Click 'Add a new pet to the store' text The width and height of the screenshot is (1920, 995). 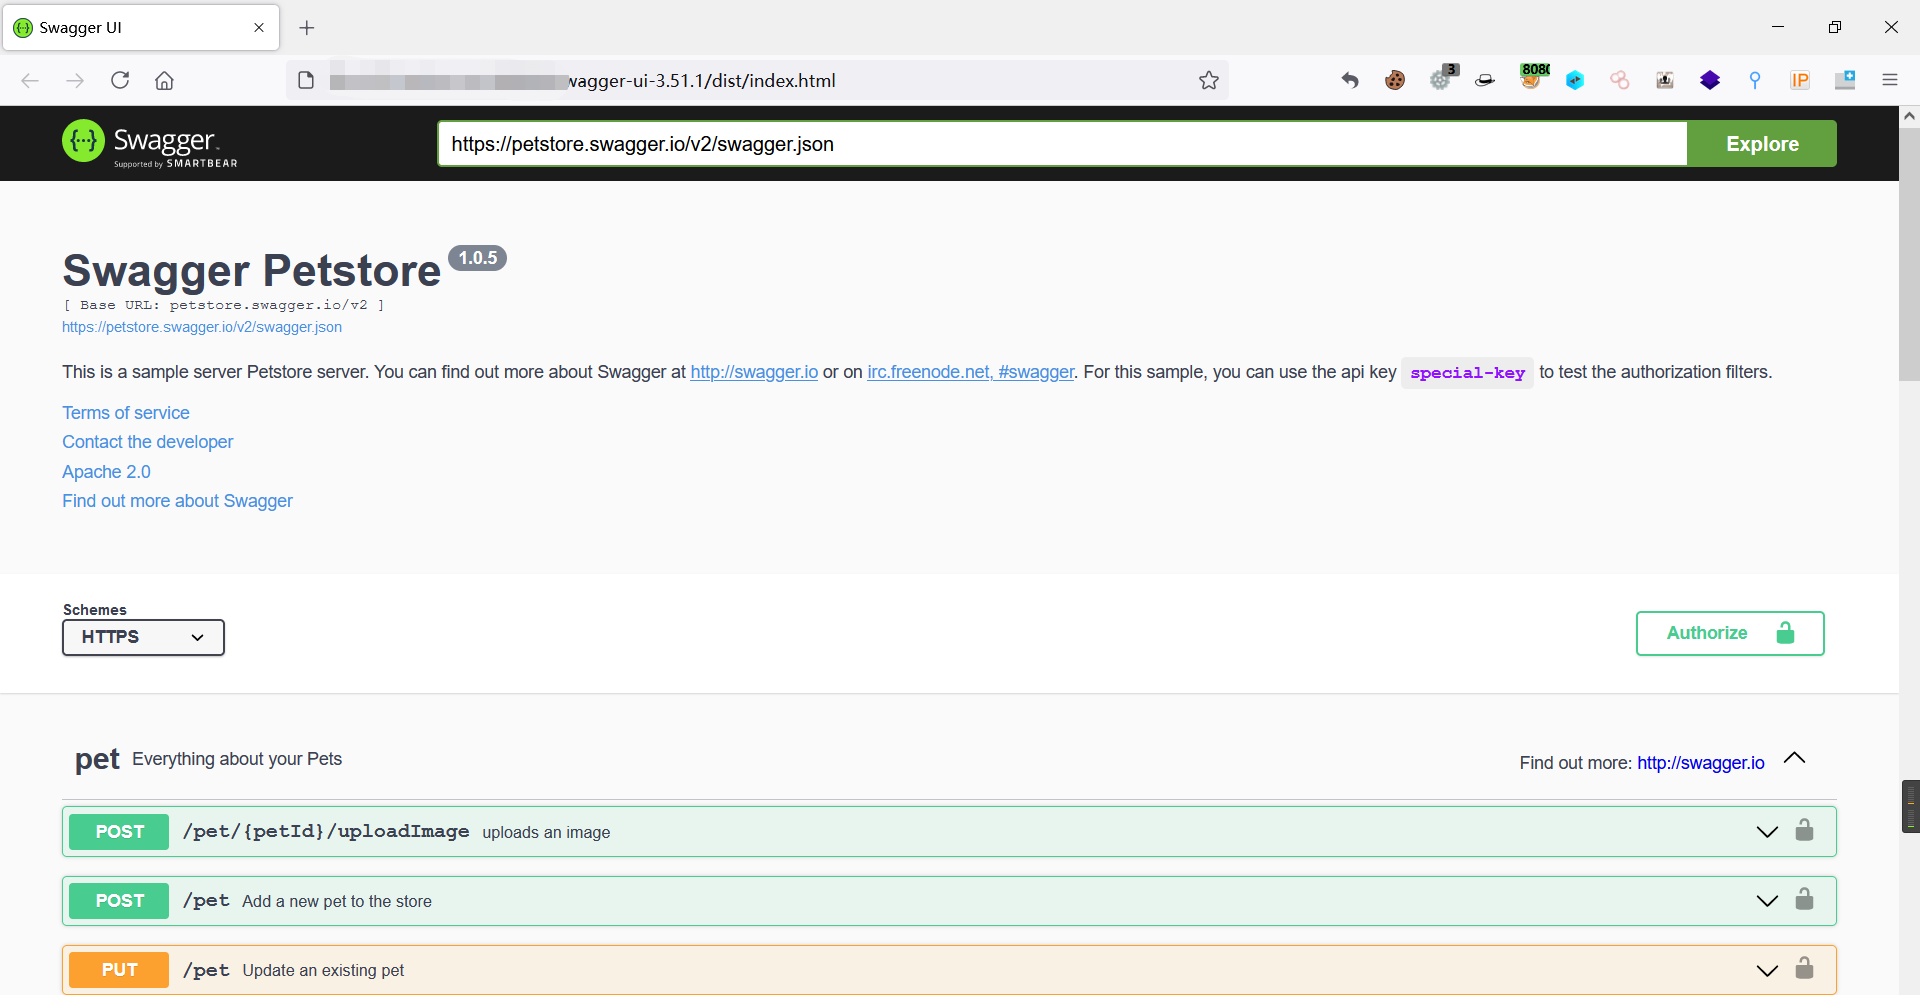coord(337,901)
